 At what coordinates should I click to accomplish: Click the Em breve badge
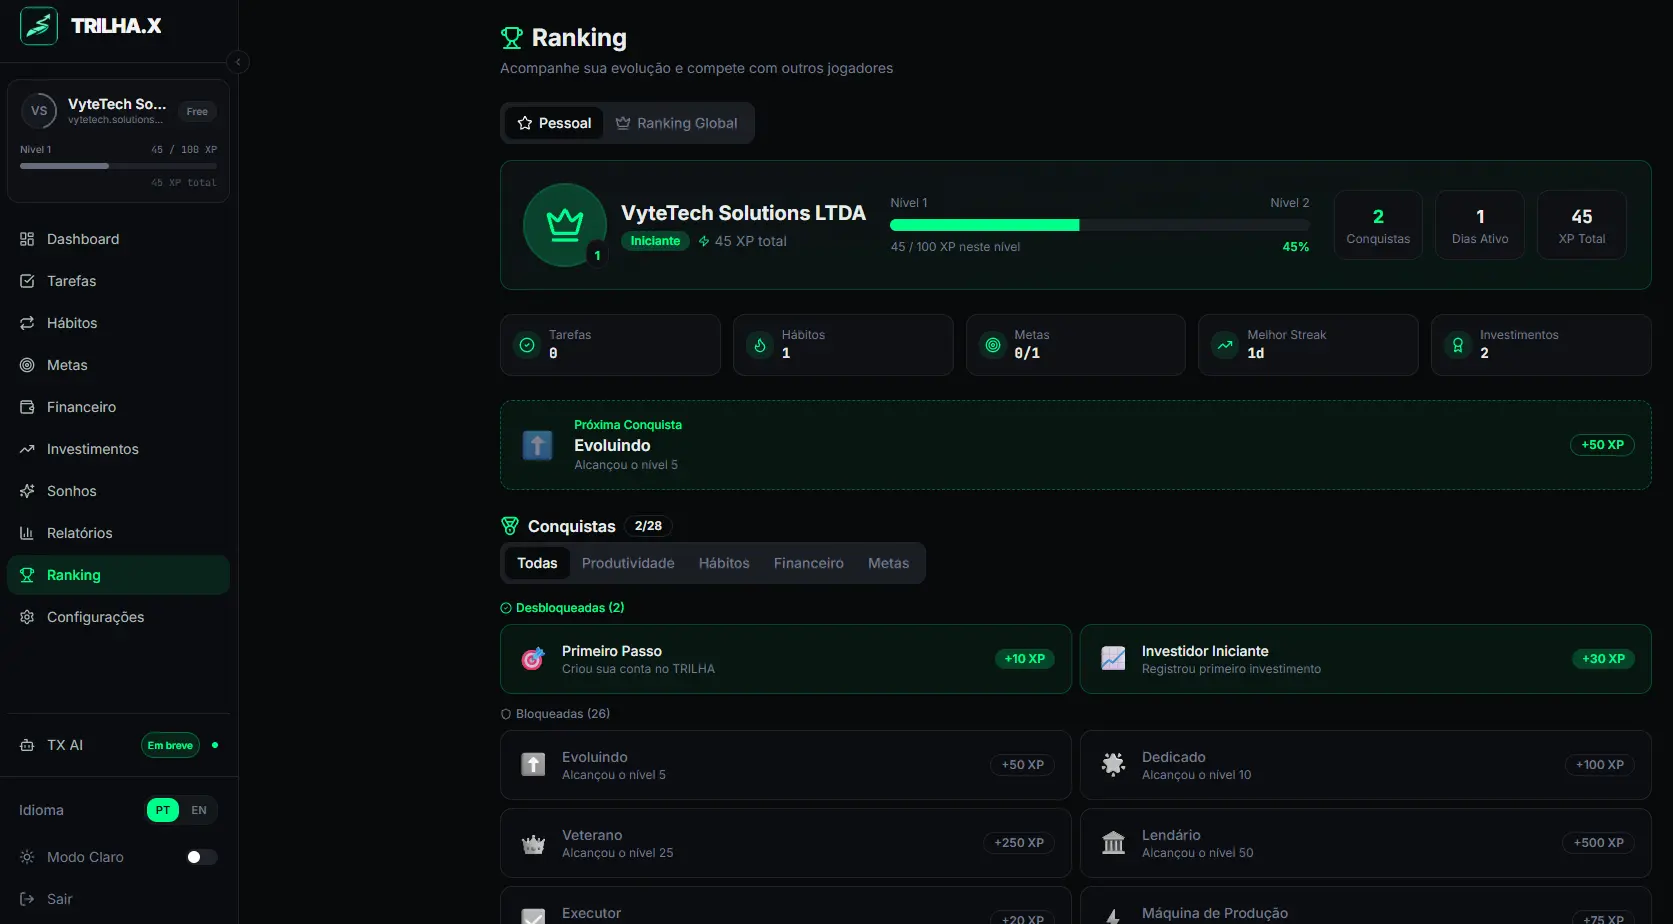(170, 745)
